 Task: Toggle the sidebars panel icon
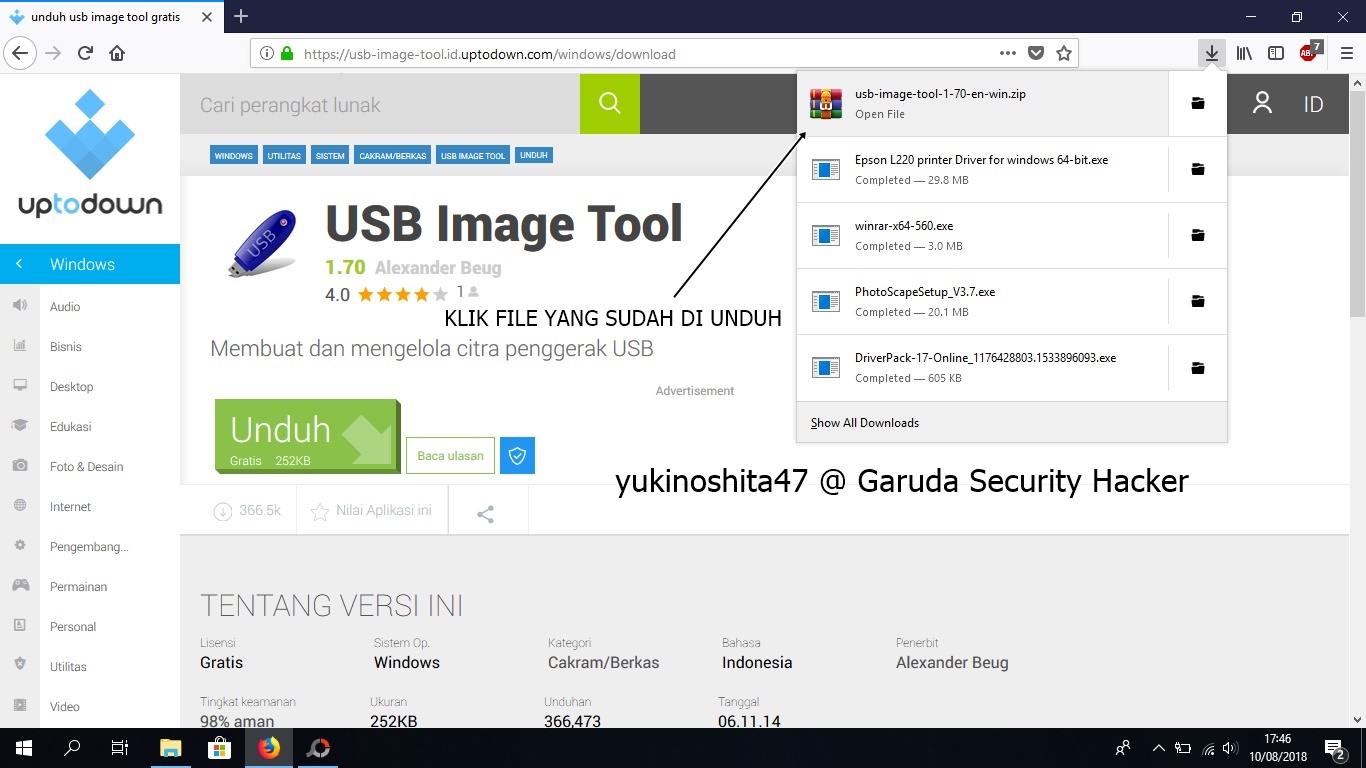[1276, 53]
